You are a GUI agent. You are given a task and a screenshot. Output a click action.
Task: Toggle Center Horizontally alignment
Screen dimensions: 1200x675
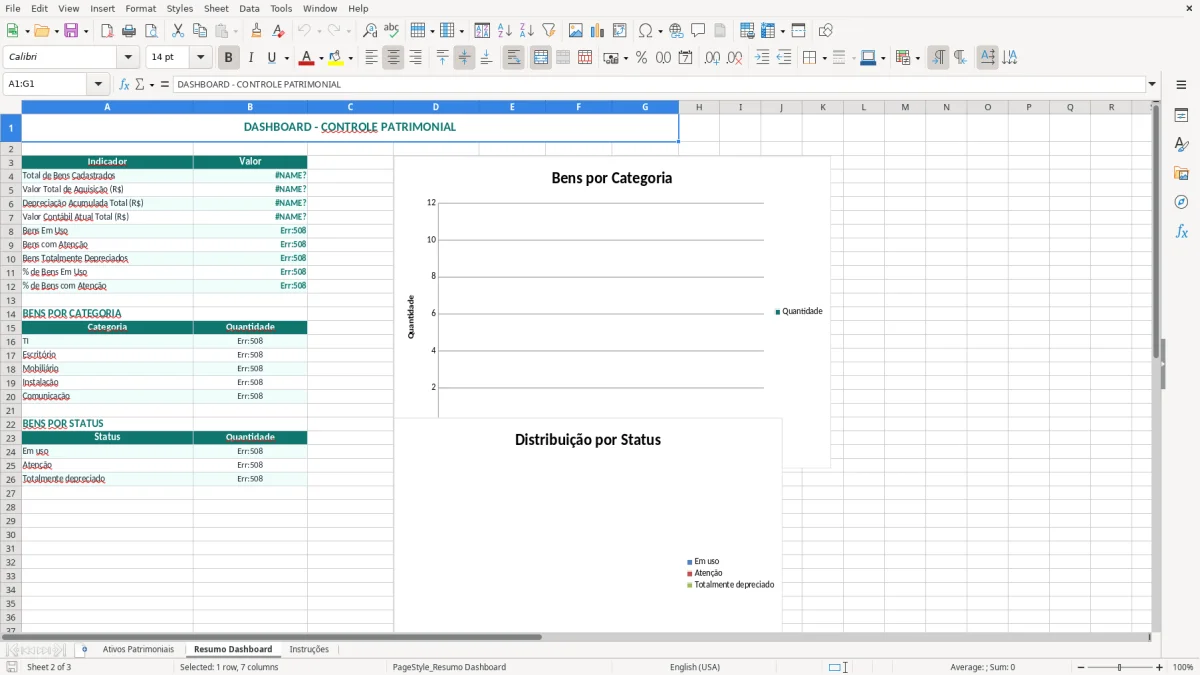[393, 58]
